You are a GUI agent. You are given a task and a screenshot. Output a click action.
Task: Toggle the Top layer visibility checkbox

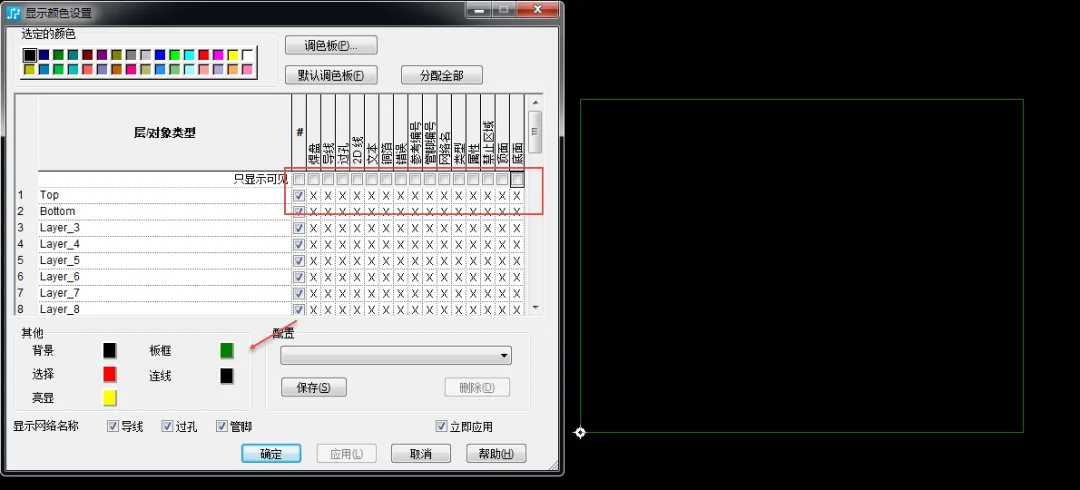[299, 196]
